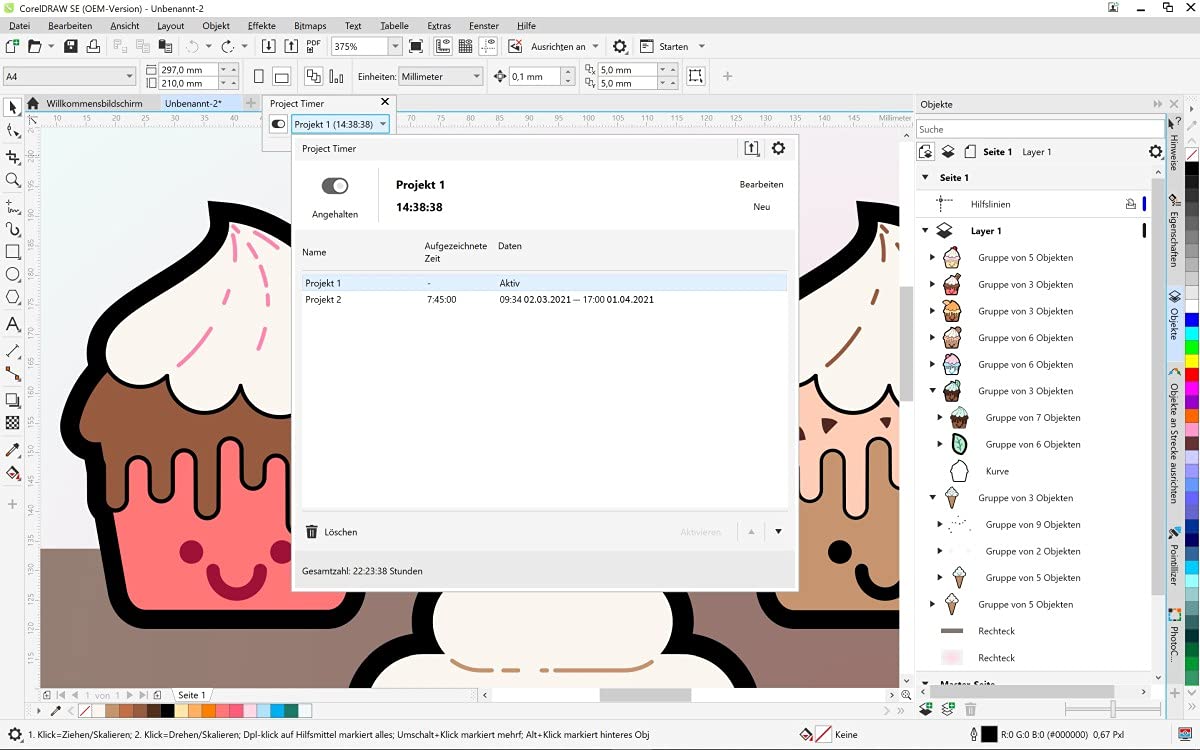Click Project Timer export icon

(752, 148)
